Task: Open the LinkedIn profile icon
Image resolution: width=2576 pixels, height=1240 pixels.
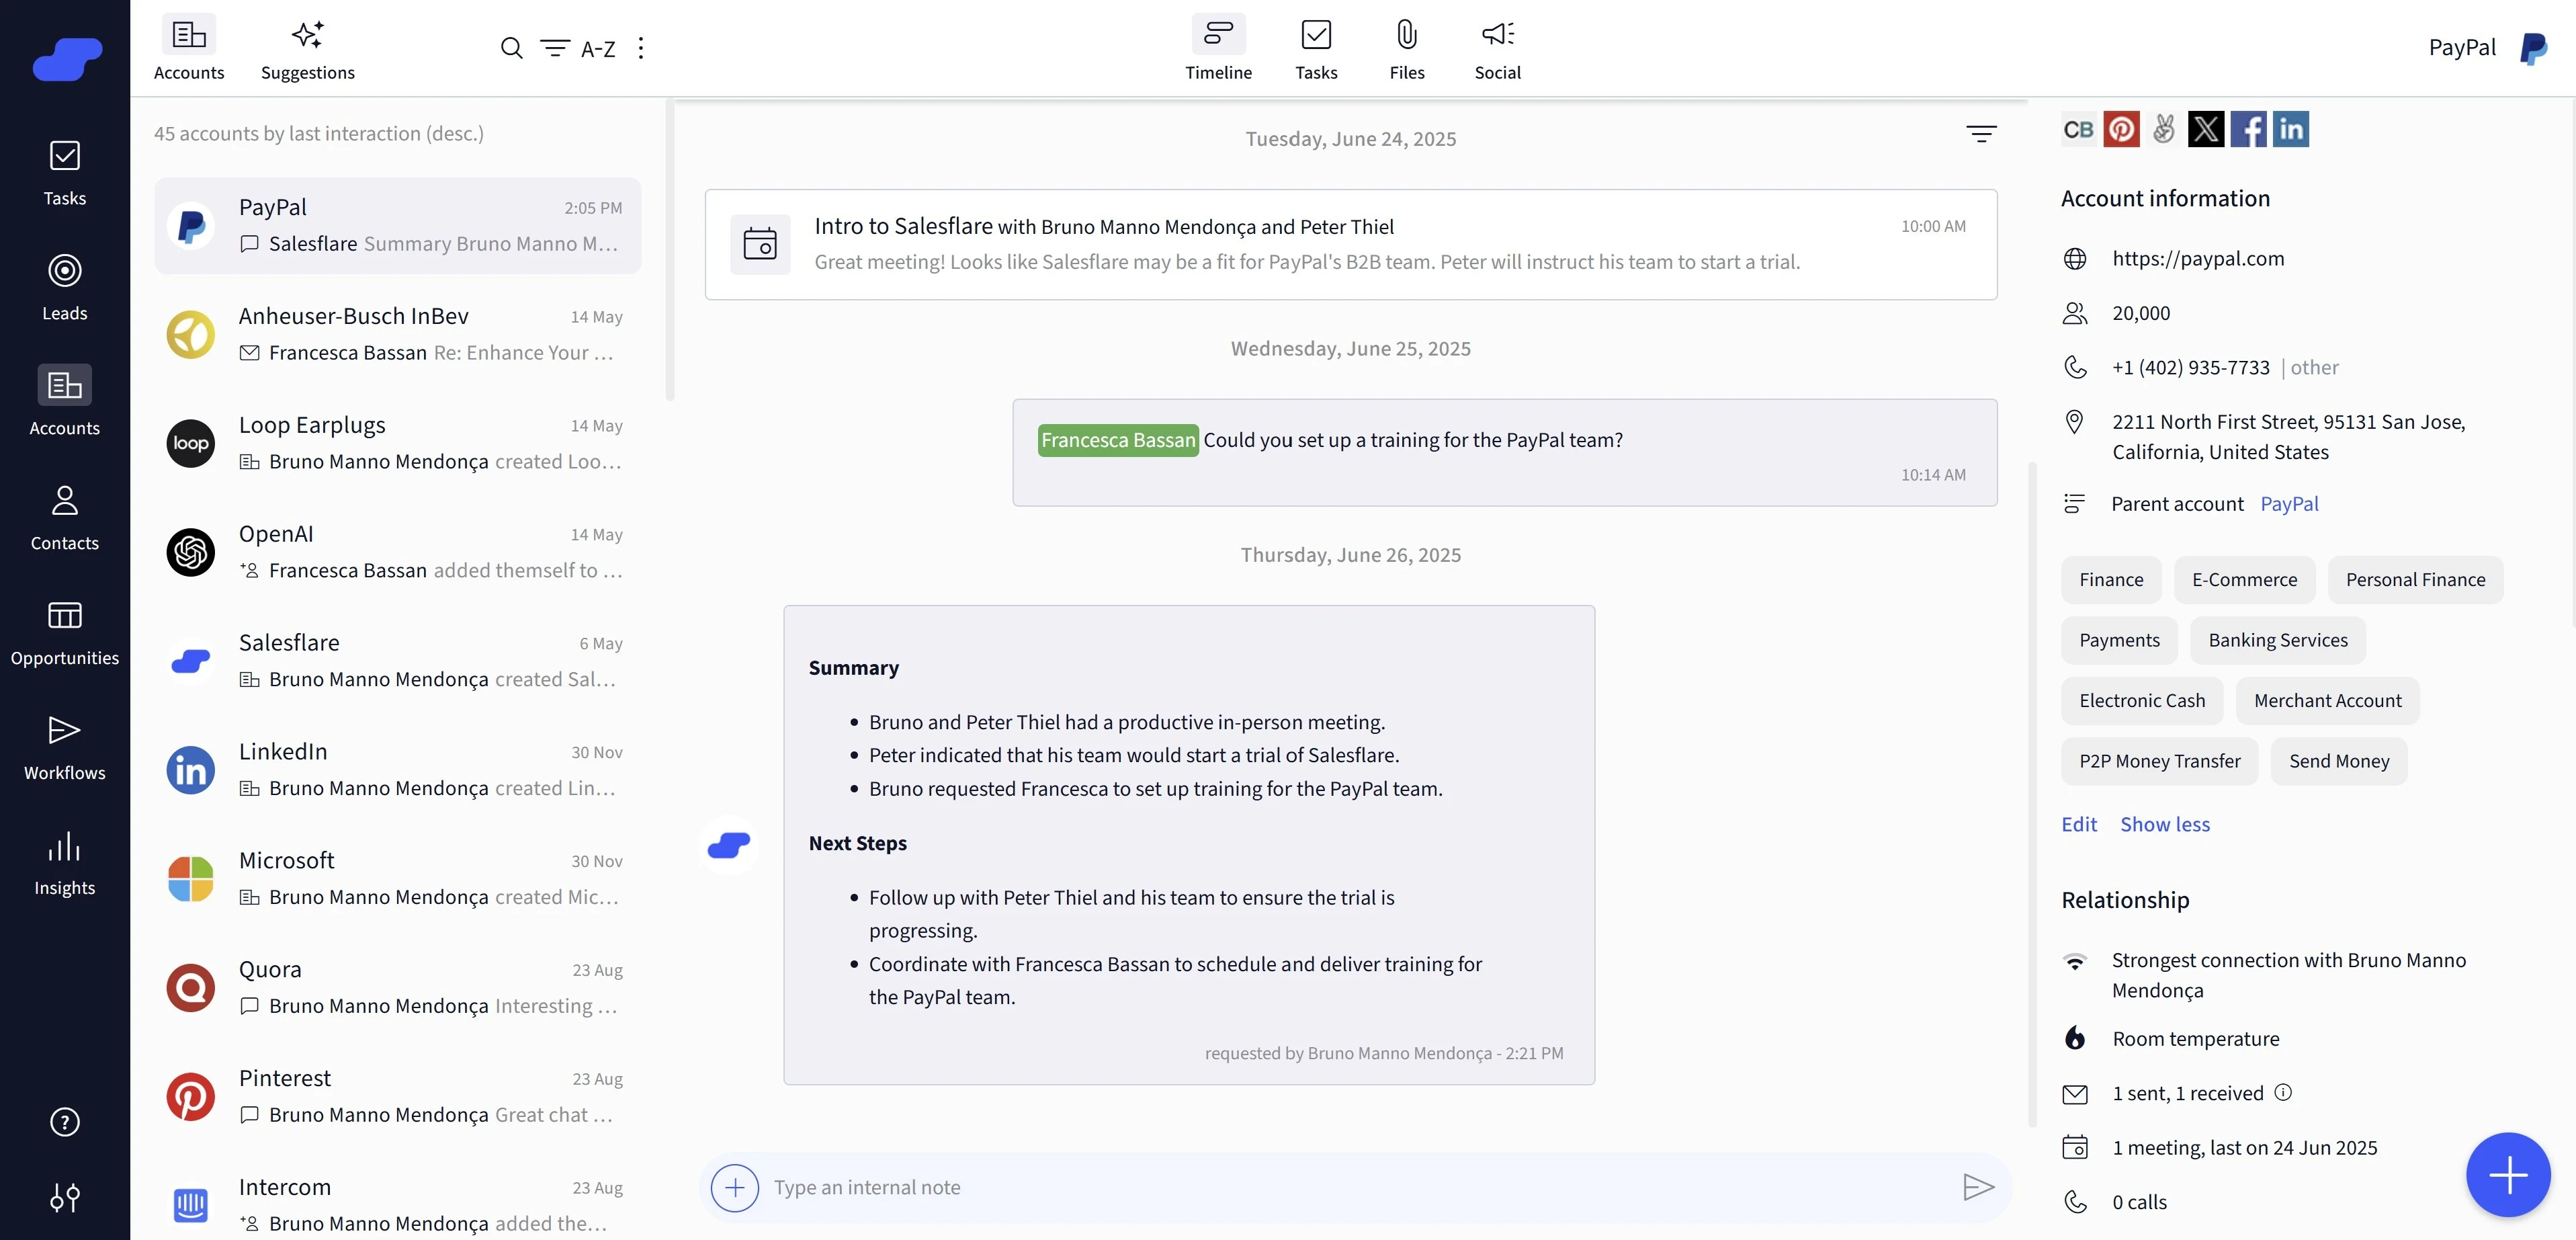Action: click(2291, 129)
